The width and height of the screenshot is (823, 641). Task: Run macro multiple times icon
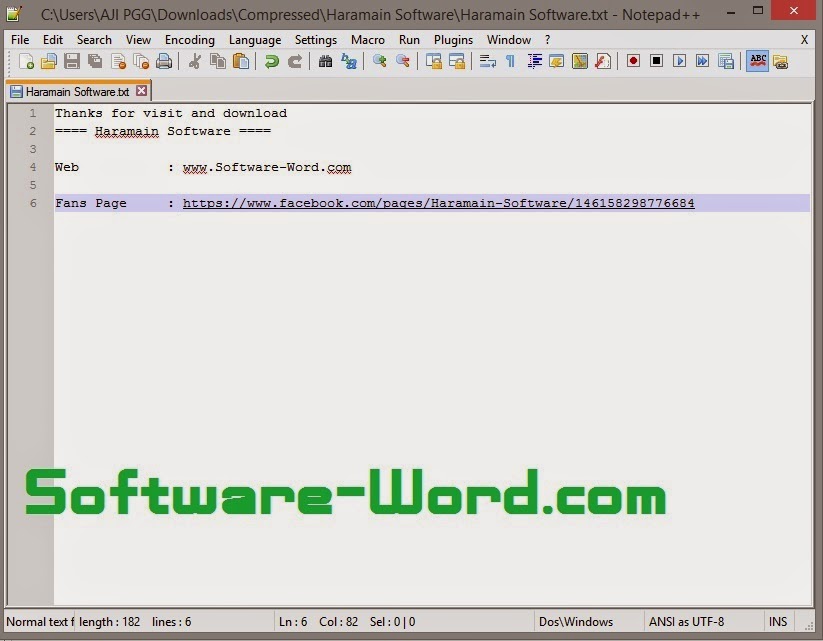pyautogui.click(x=702, y=61)
